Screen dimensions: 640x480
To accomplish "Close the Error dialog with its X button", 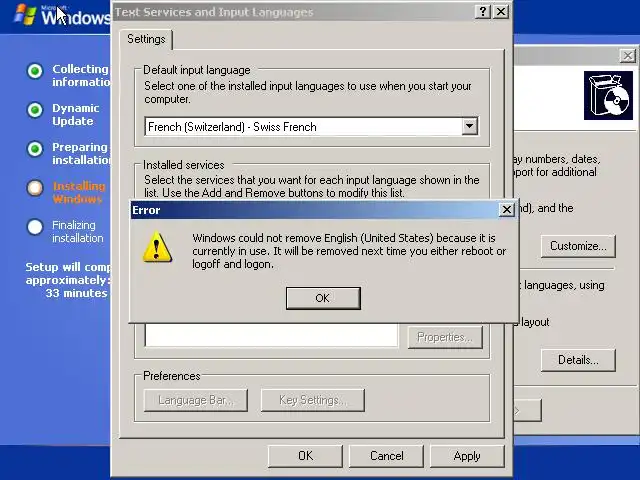I will [506, 210].
